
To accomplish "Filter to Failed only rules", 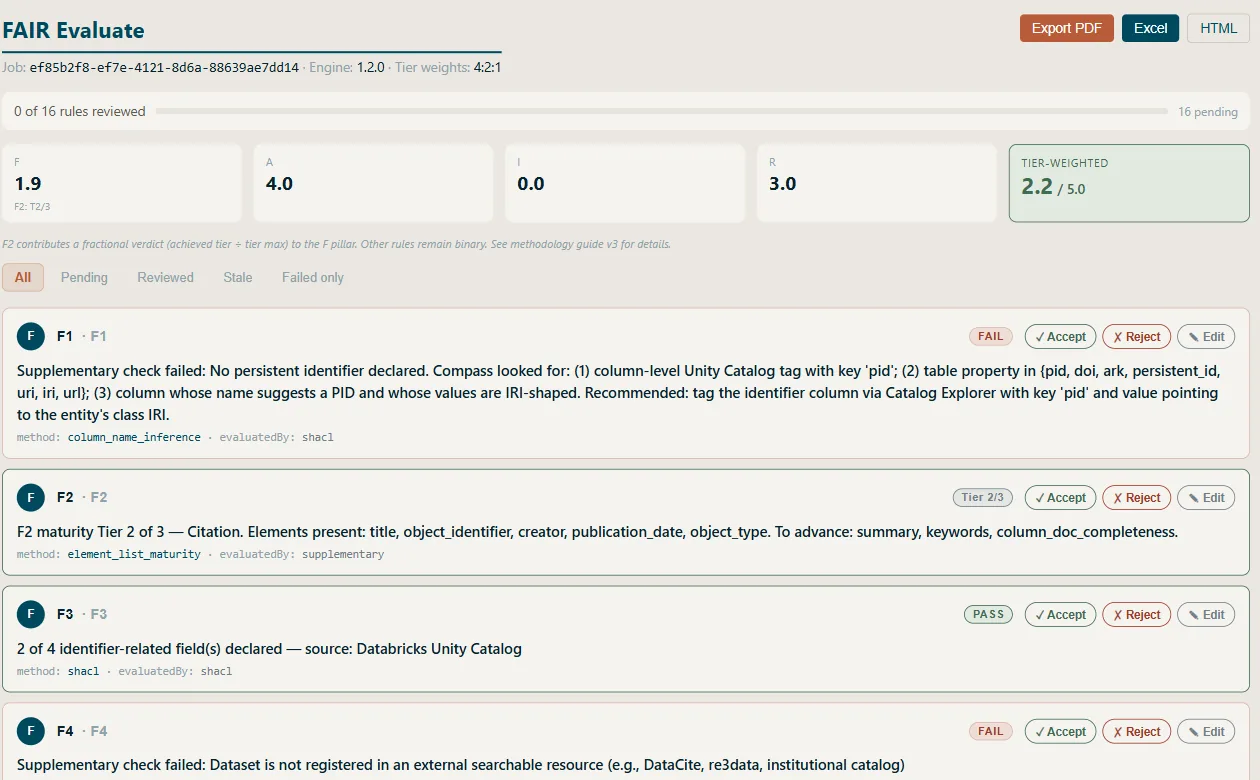I will click(x=313, y=277).
